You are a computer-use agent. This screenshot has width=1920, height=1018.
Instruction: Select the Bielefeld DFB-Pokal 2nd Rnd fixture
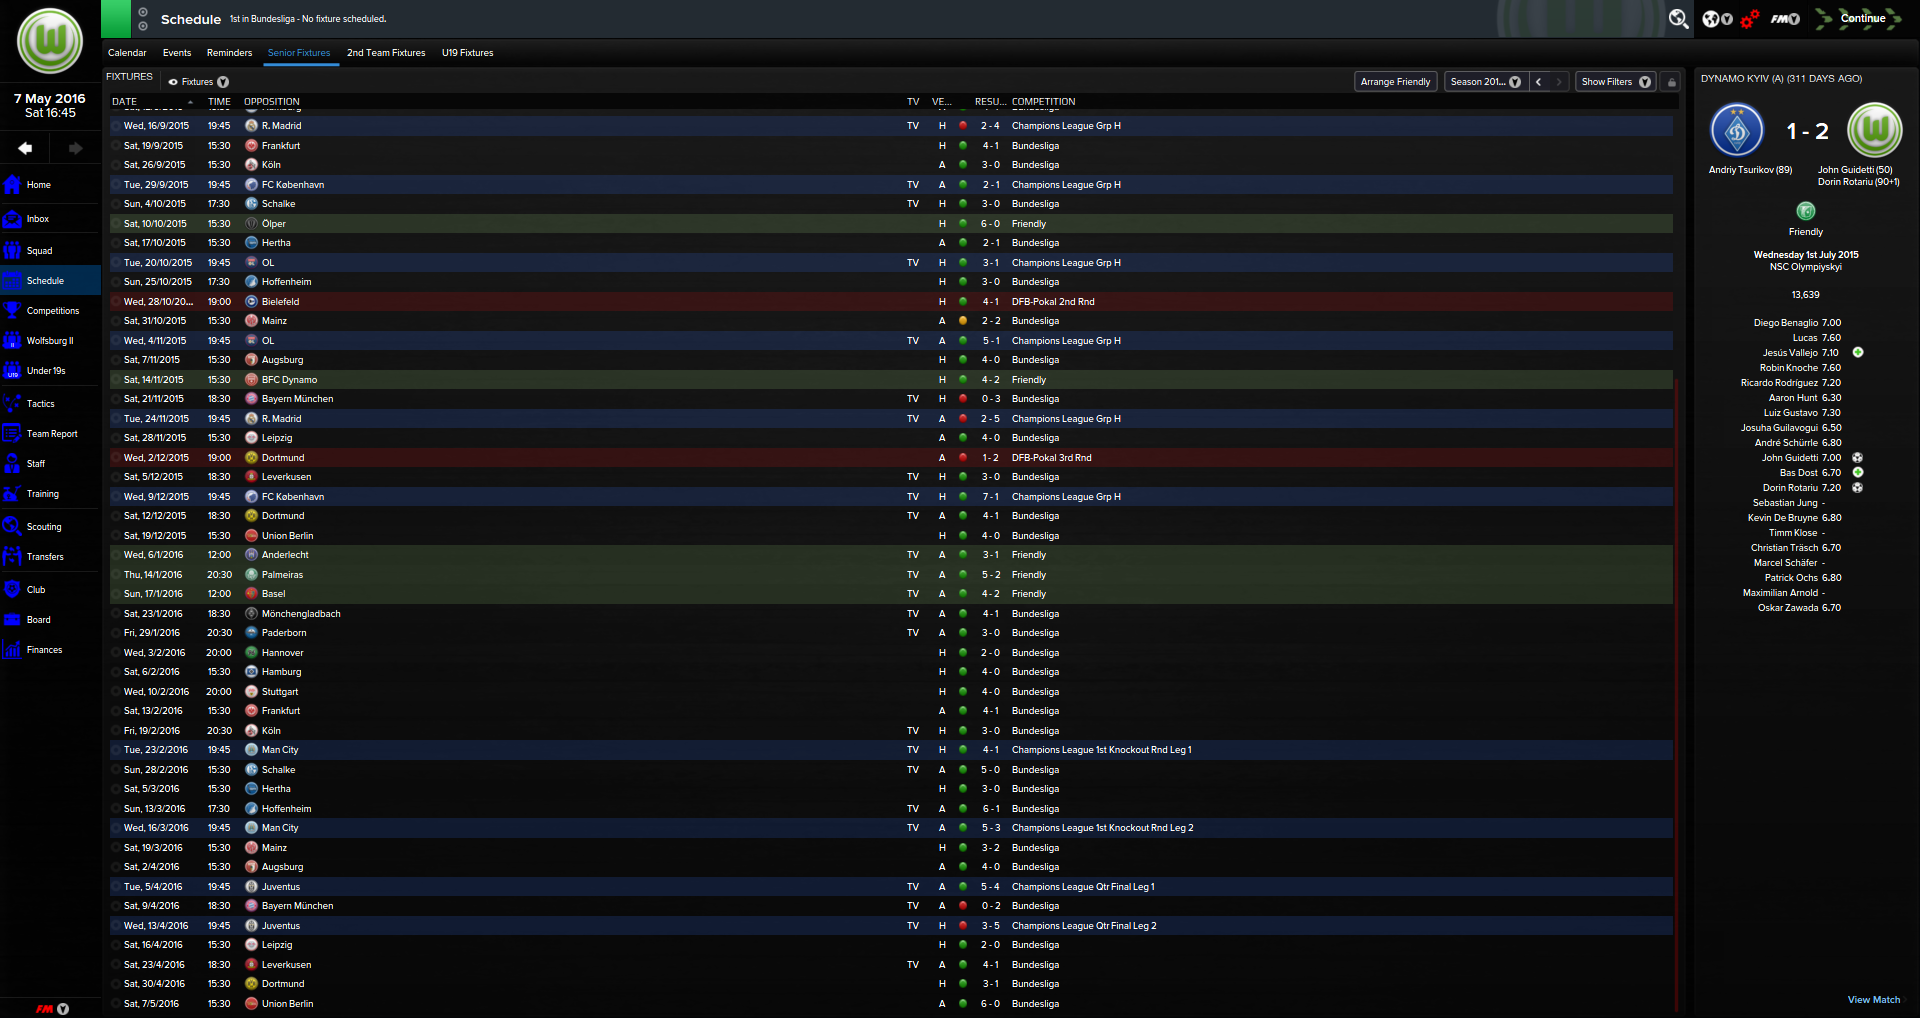[891, 302]
